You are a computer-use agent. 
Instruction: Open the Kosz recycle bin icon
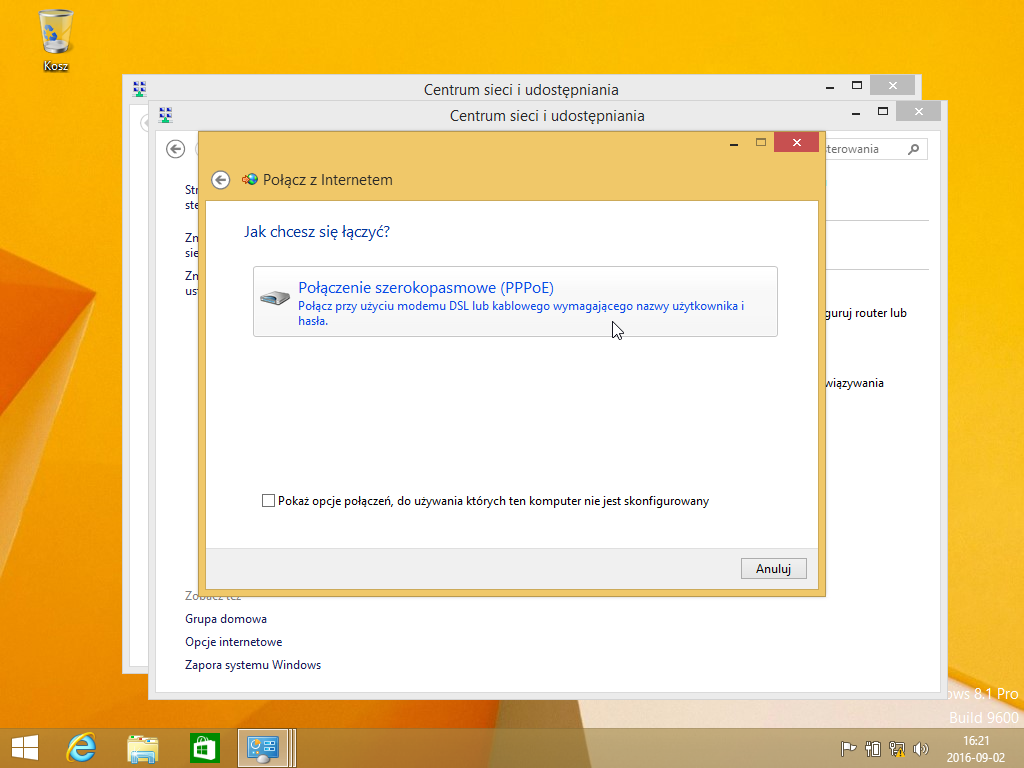(56, 40)
